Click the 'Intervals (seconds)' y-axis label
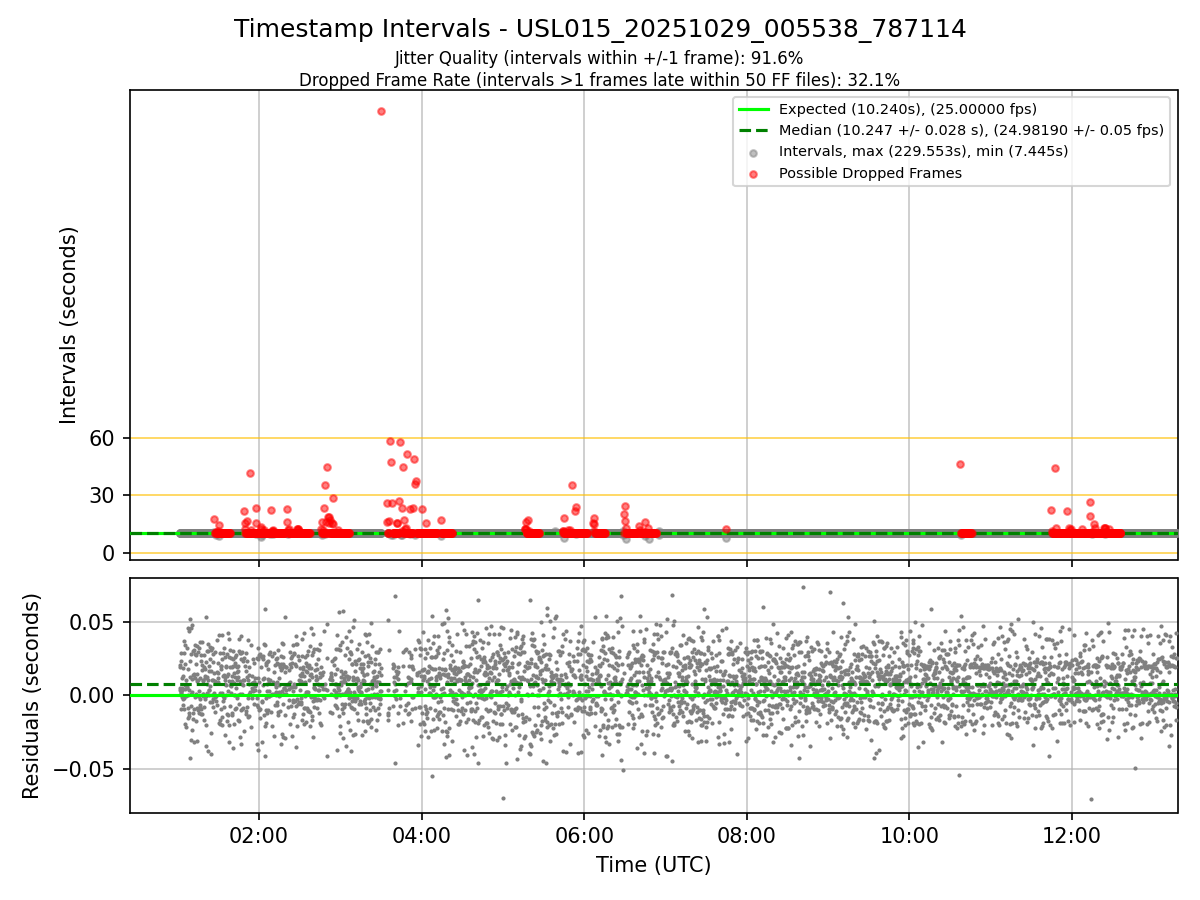1200x900 pixels. coord(69,325)
